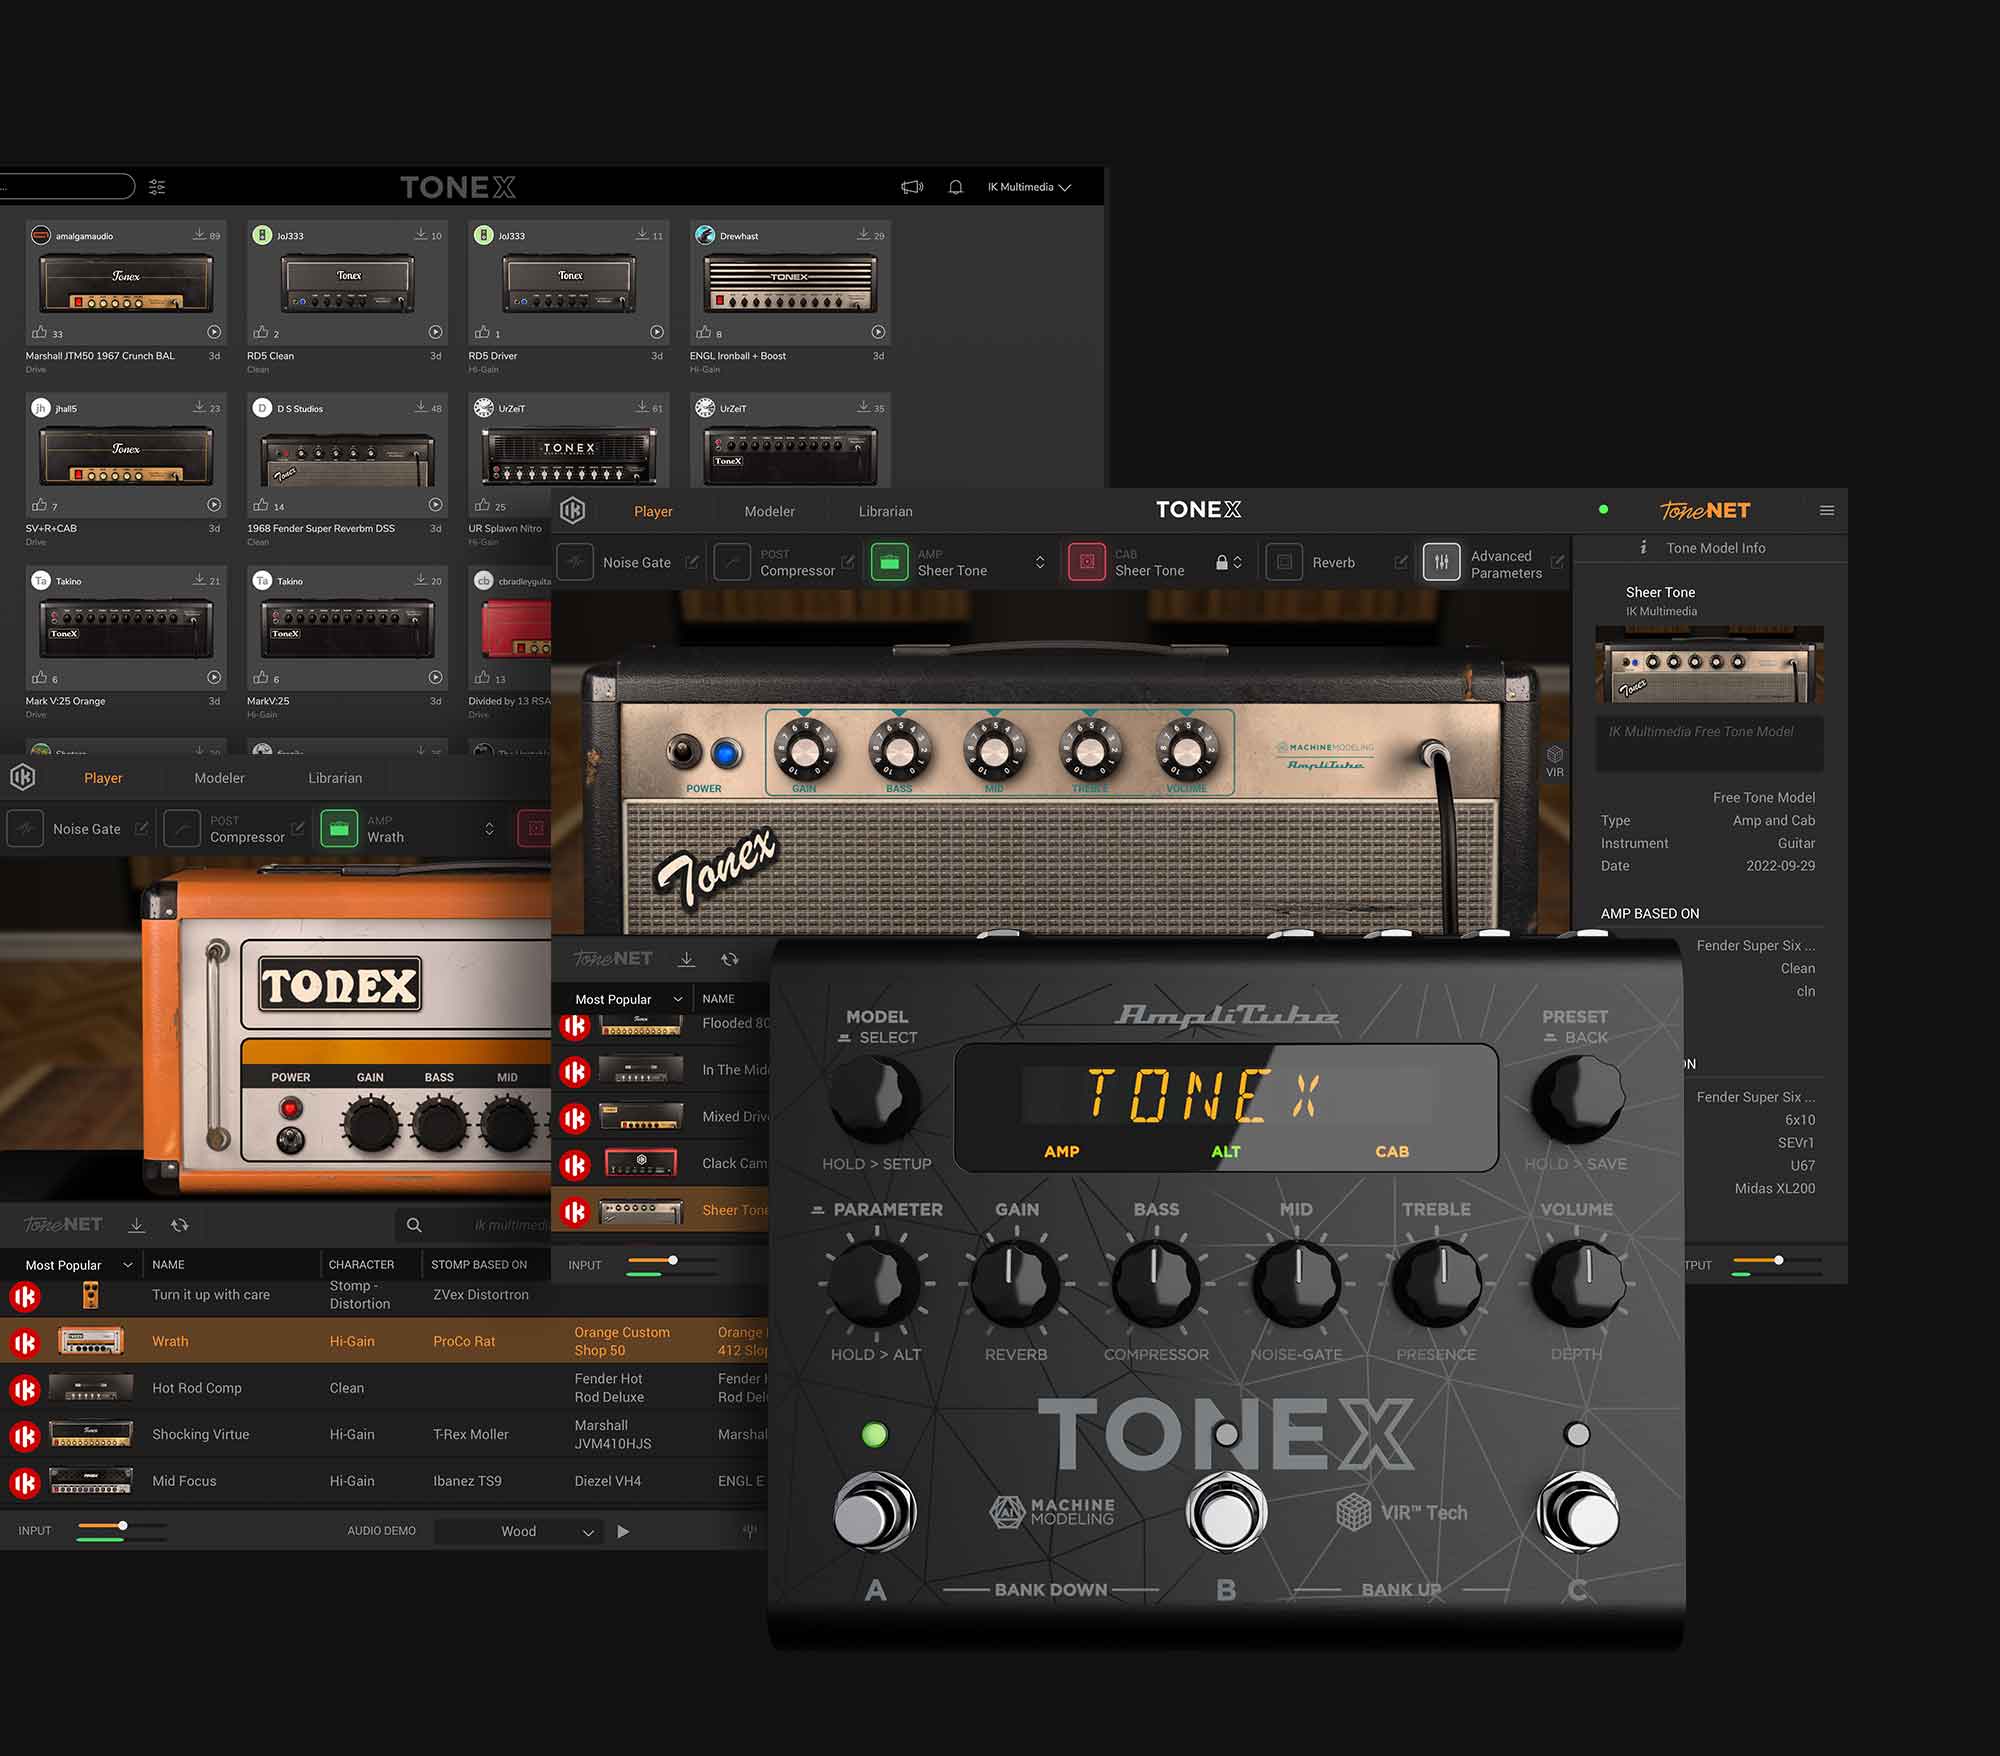Click the Sheer Tone amp thumbnail in info panel
The height and width of the screenshot is (1756, 2000).
[x=1709, y=665]
